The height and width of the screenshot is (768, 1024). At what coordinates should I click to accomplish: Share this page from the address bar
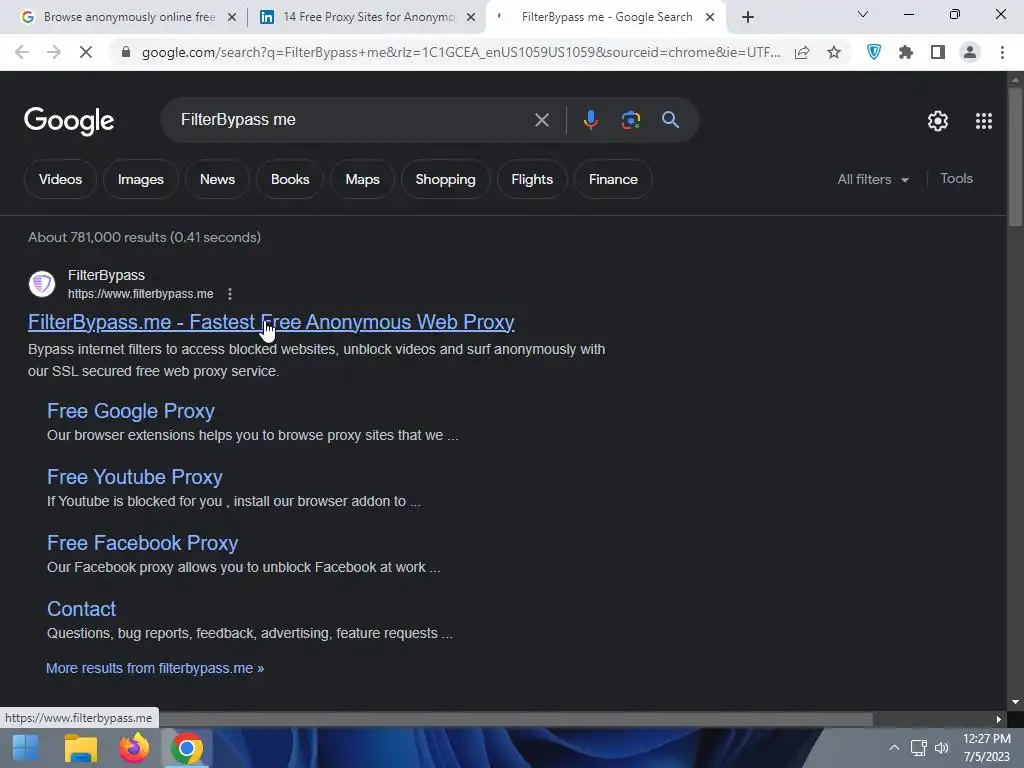[802, 52]
